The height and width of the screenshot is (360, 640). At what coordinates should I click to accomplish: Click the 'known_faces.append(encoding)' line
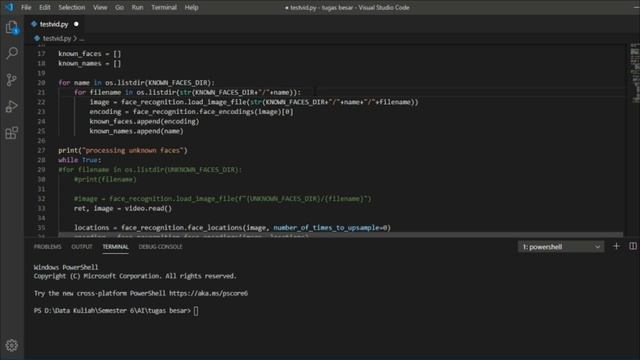click(x=144, y=121)
